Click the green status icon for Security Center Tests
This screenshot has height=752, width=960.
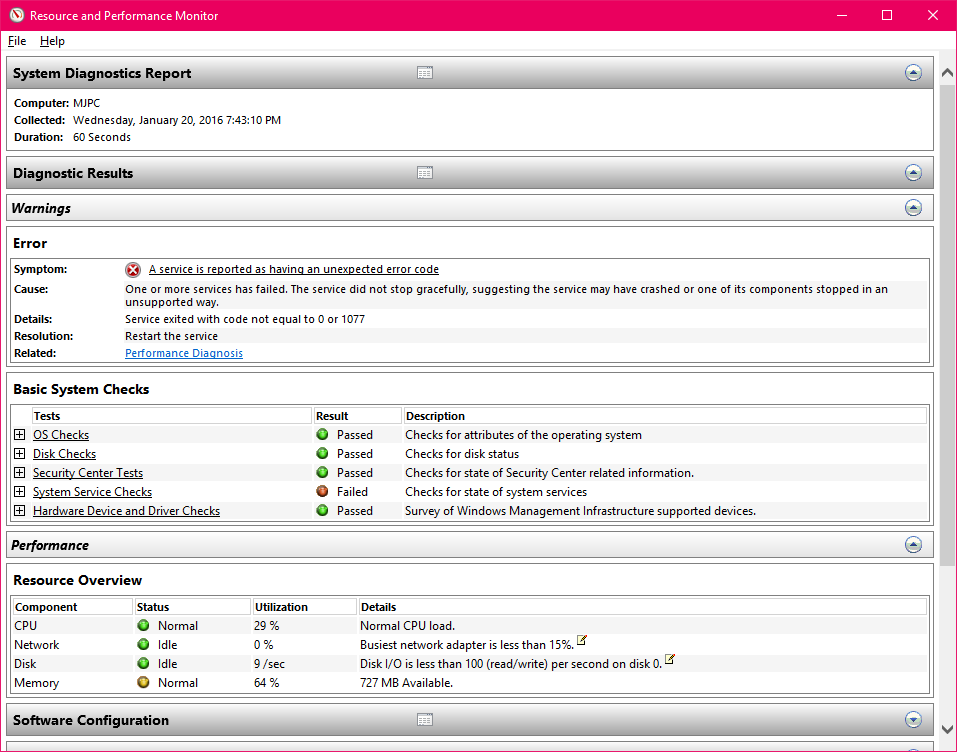pos(323,473)
